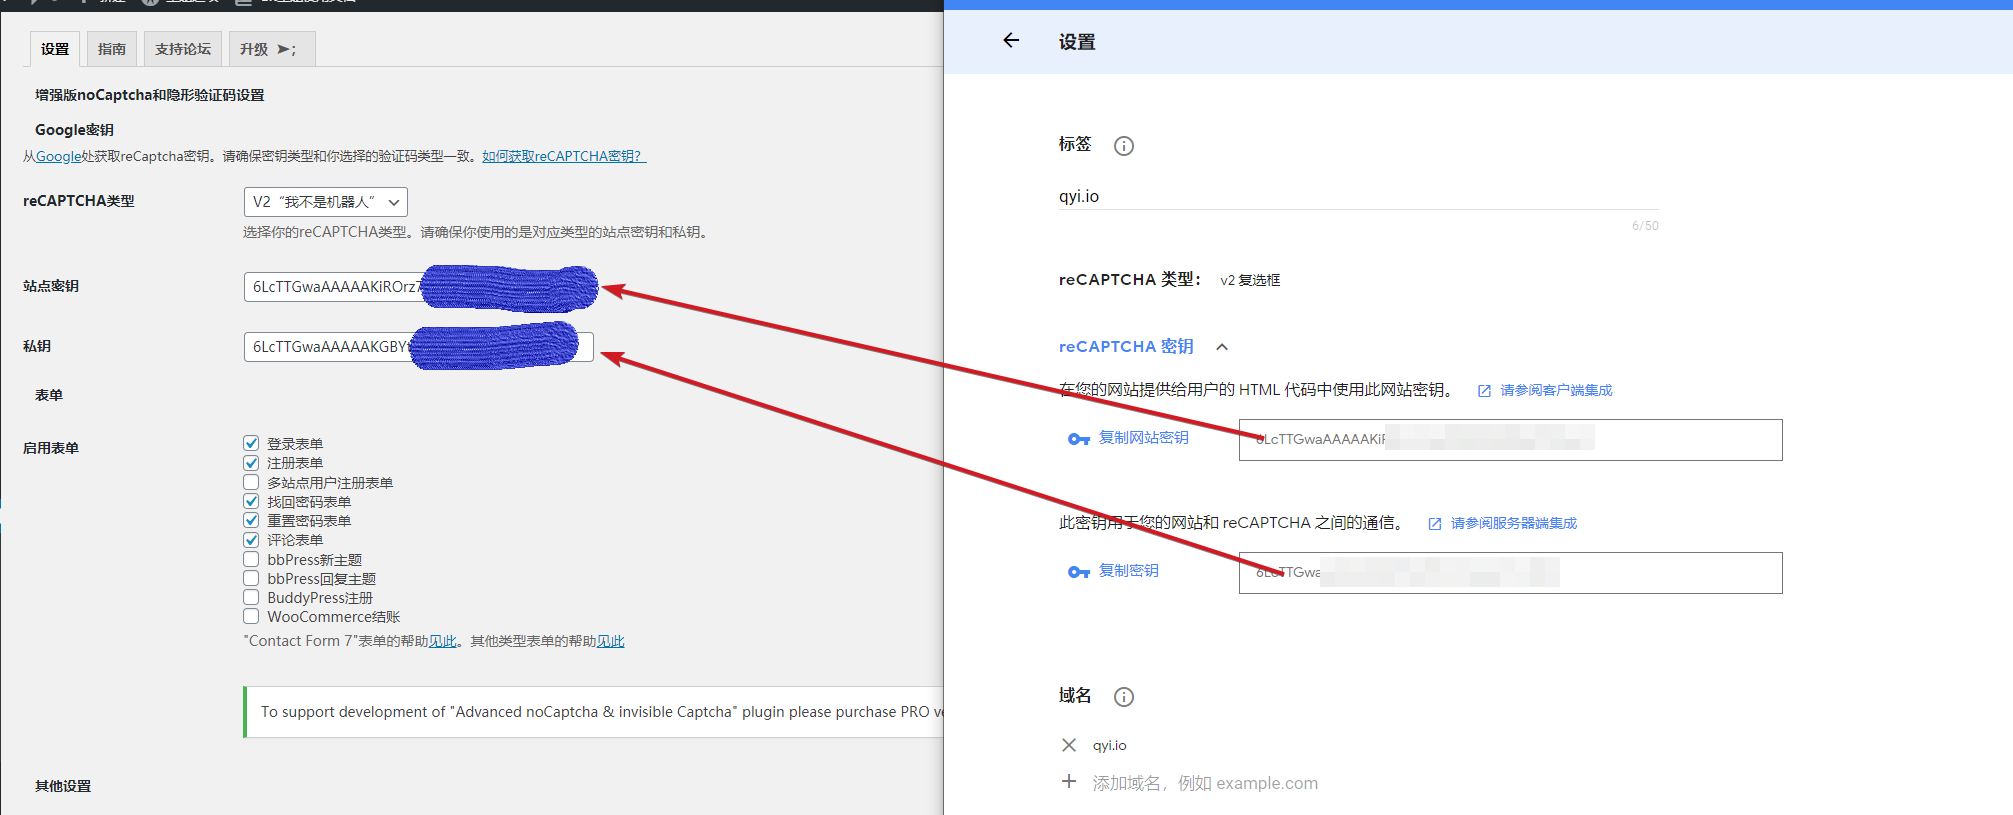Switch to the 指南 tab
This screenshot has width=2013, height=815.
(x=112, y=49)
